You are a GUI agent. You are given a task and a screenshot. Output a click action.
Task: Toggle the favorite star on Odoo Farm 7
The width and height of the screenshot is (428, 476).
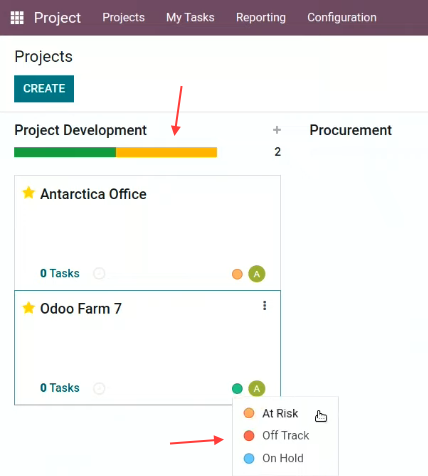(28, 308)
